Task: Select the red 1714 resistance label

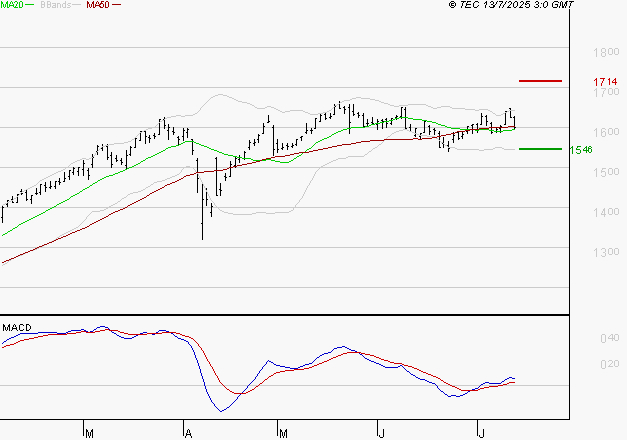Action: click(x=605, y=81)
